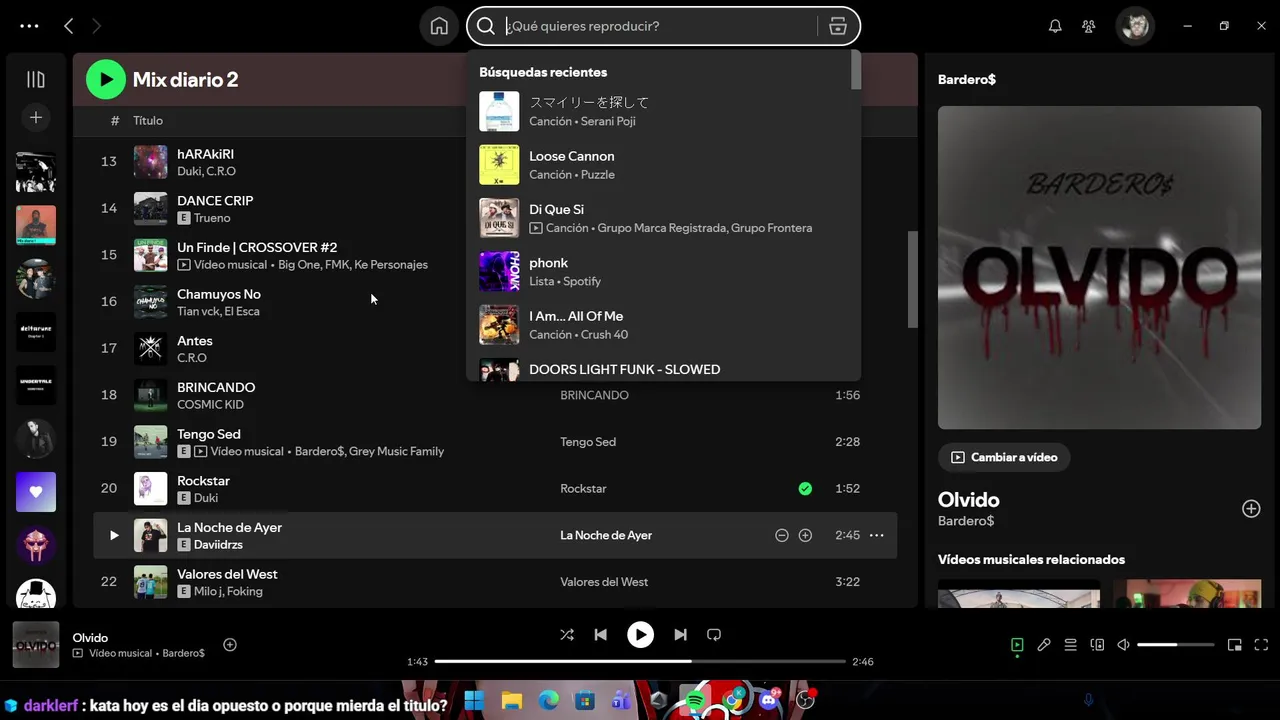Image resolution: width=1280 pixels, height=720 pixels.
Task: Open Windows Start menu
Action: 474,701
